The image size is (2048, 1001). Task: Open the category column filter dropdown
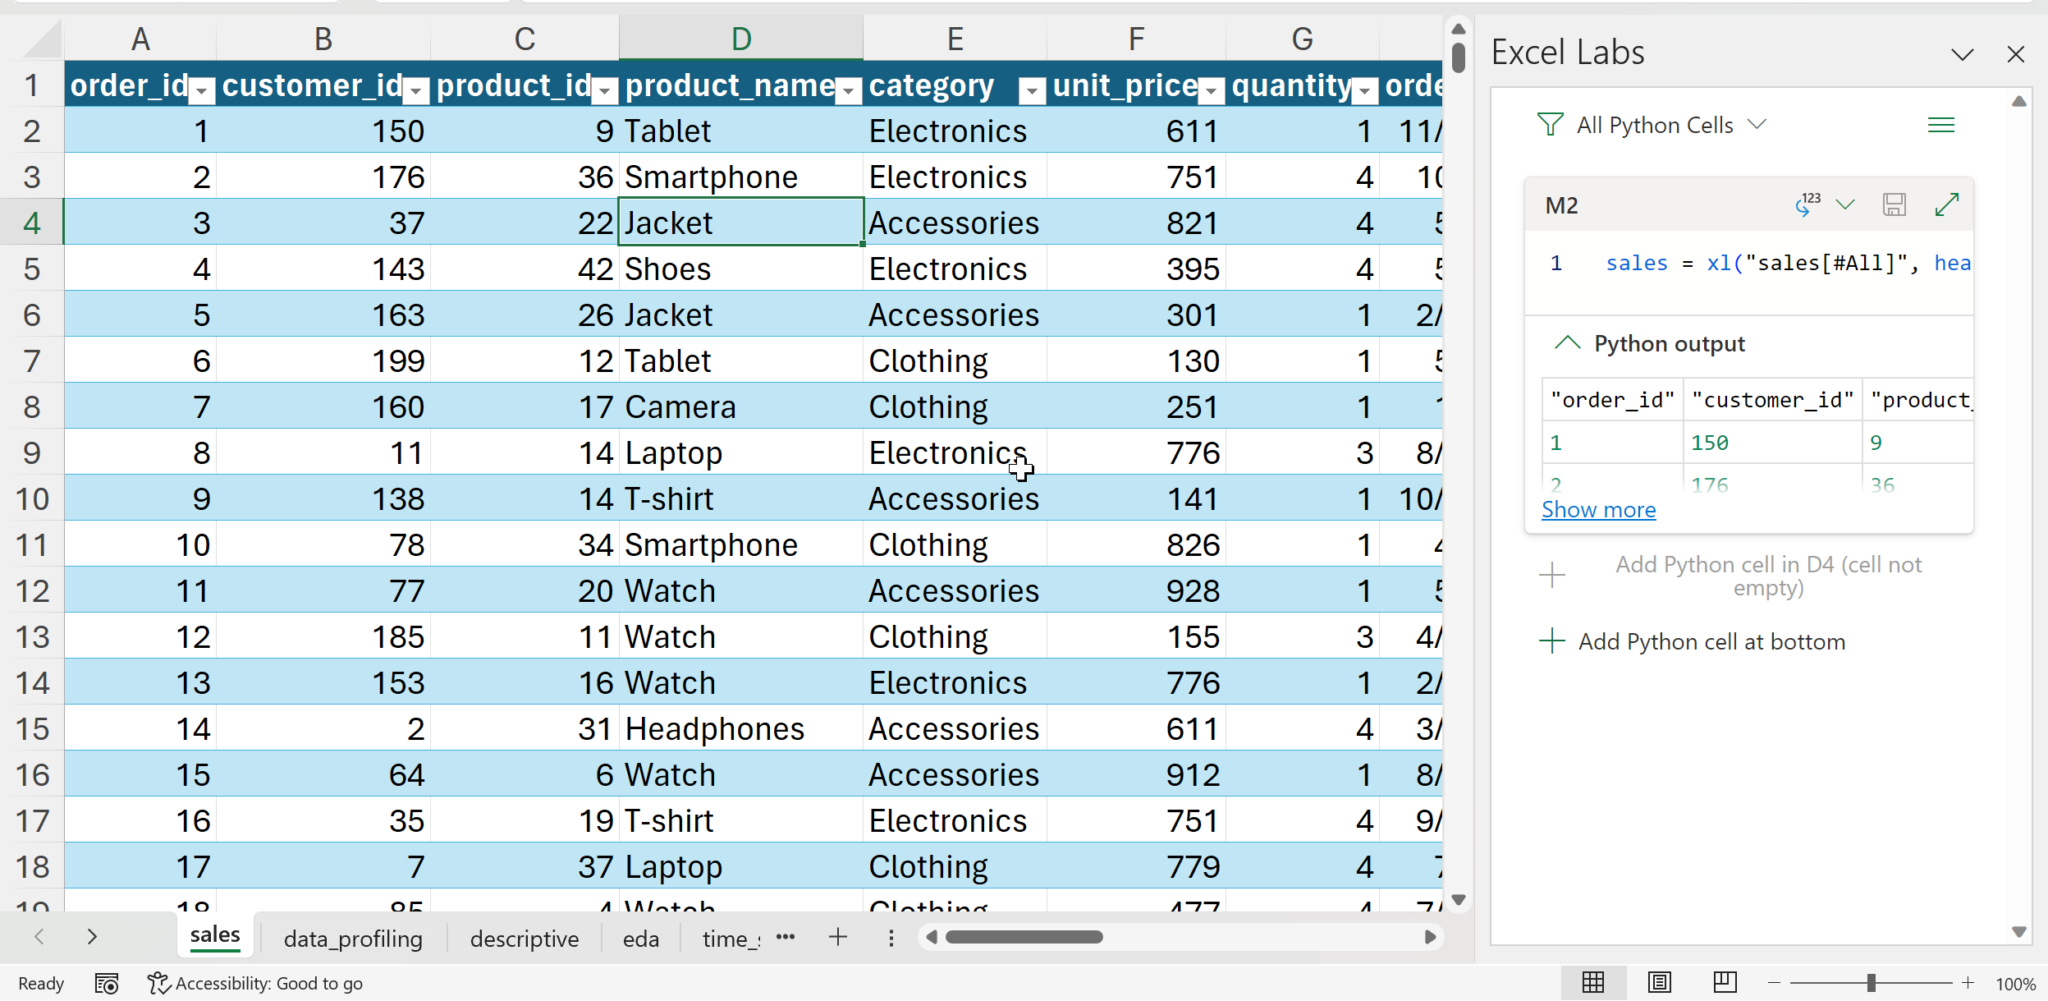(1031, 91)
